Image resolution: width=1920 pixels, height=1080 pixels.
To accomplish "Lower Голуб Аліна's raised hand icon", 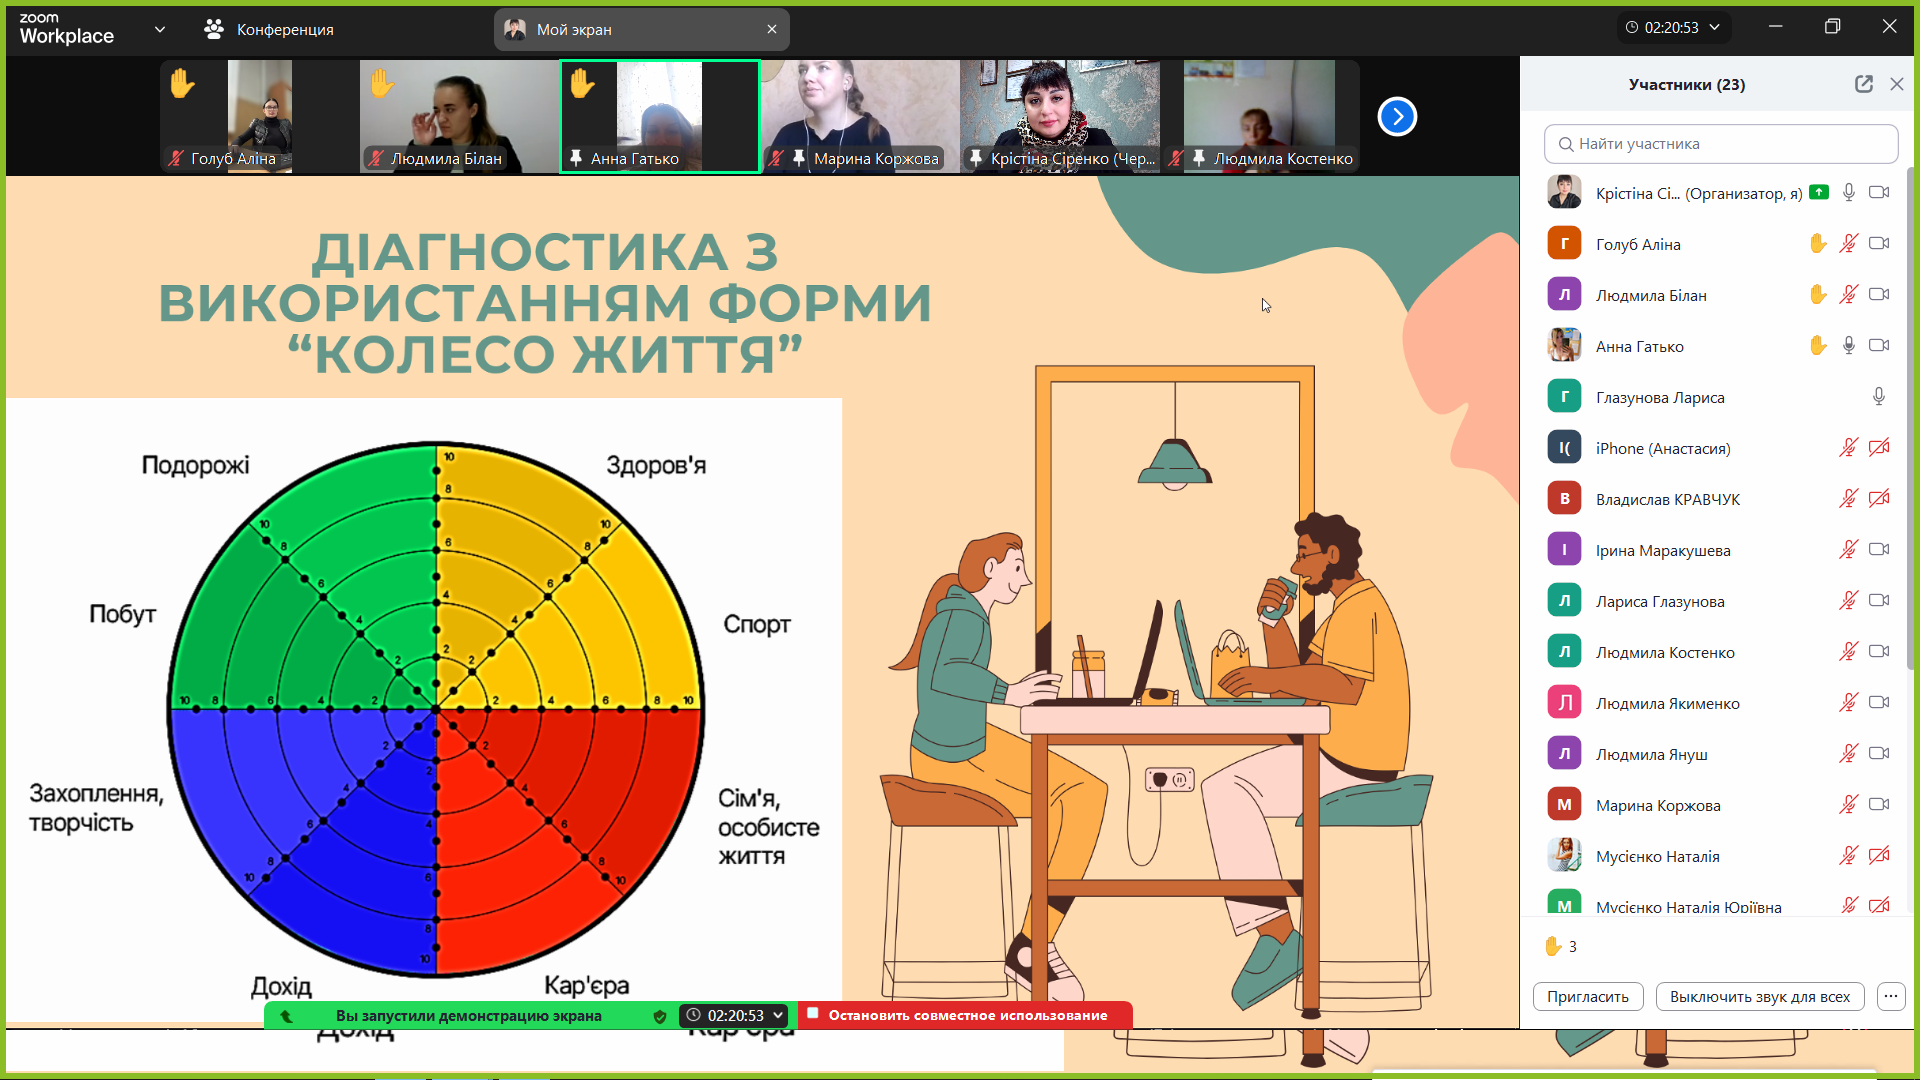I will coord(1817,243).
